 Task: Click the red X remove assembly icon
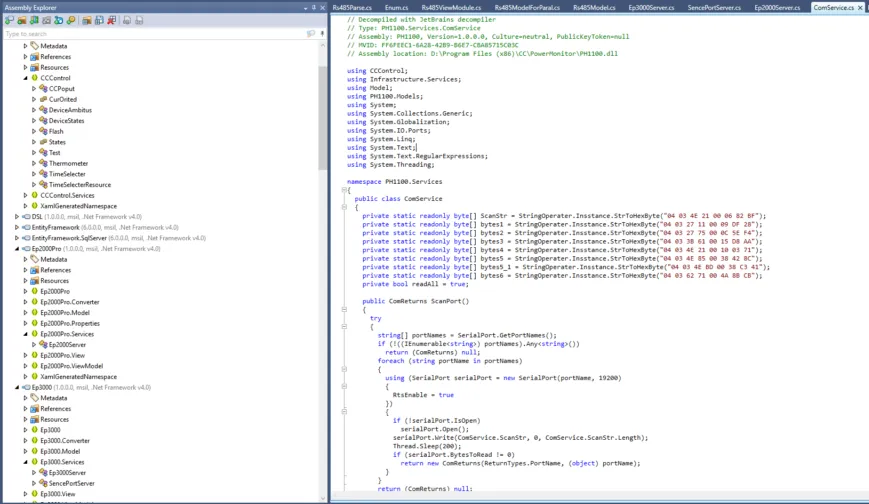pyautogui.click(x=111, y=21)
